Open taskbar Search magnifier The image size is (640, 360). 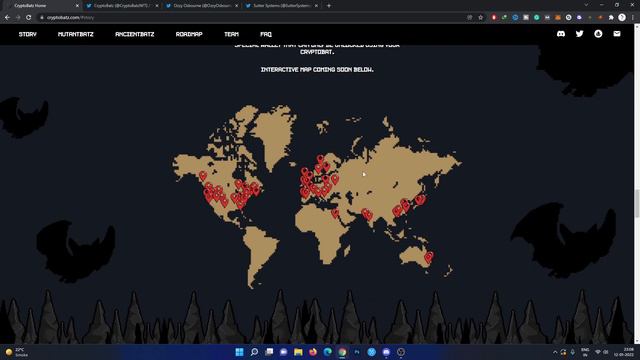pyautogui.click(x=254, y=352)
